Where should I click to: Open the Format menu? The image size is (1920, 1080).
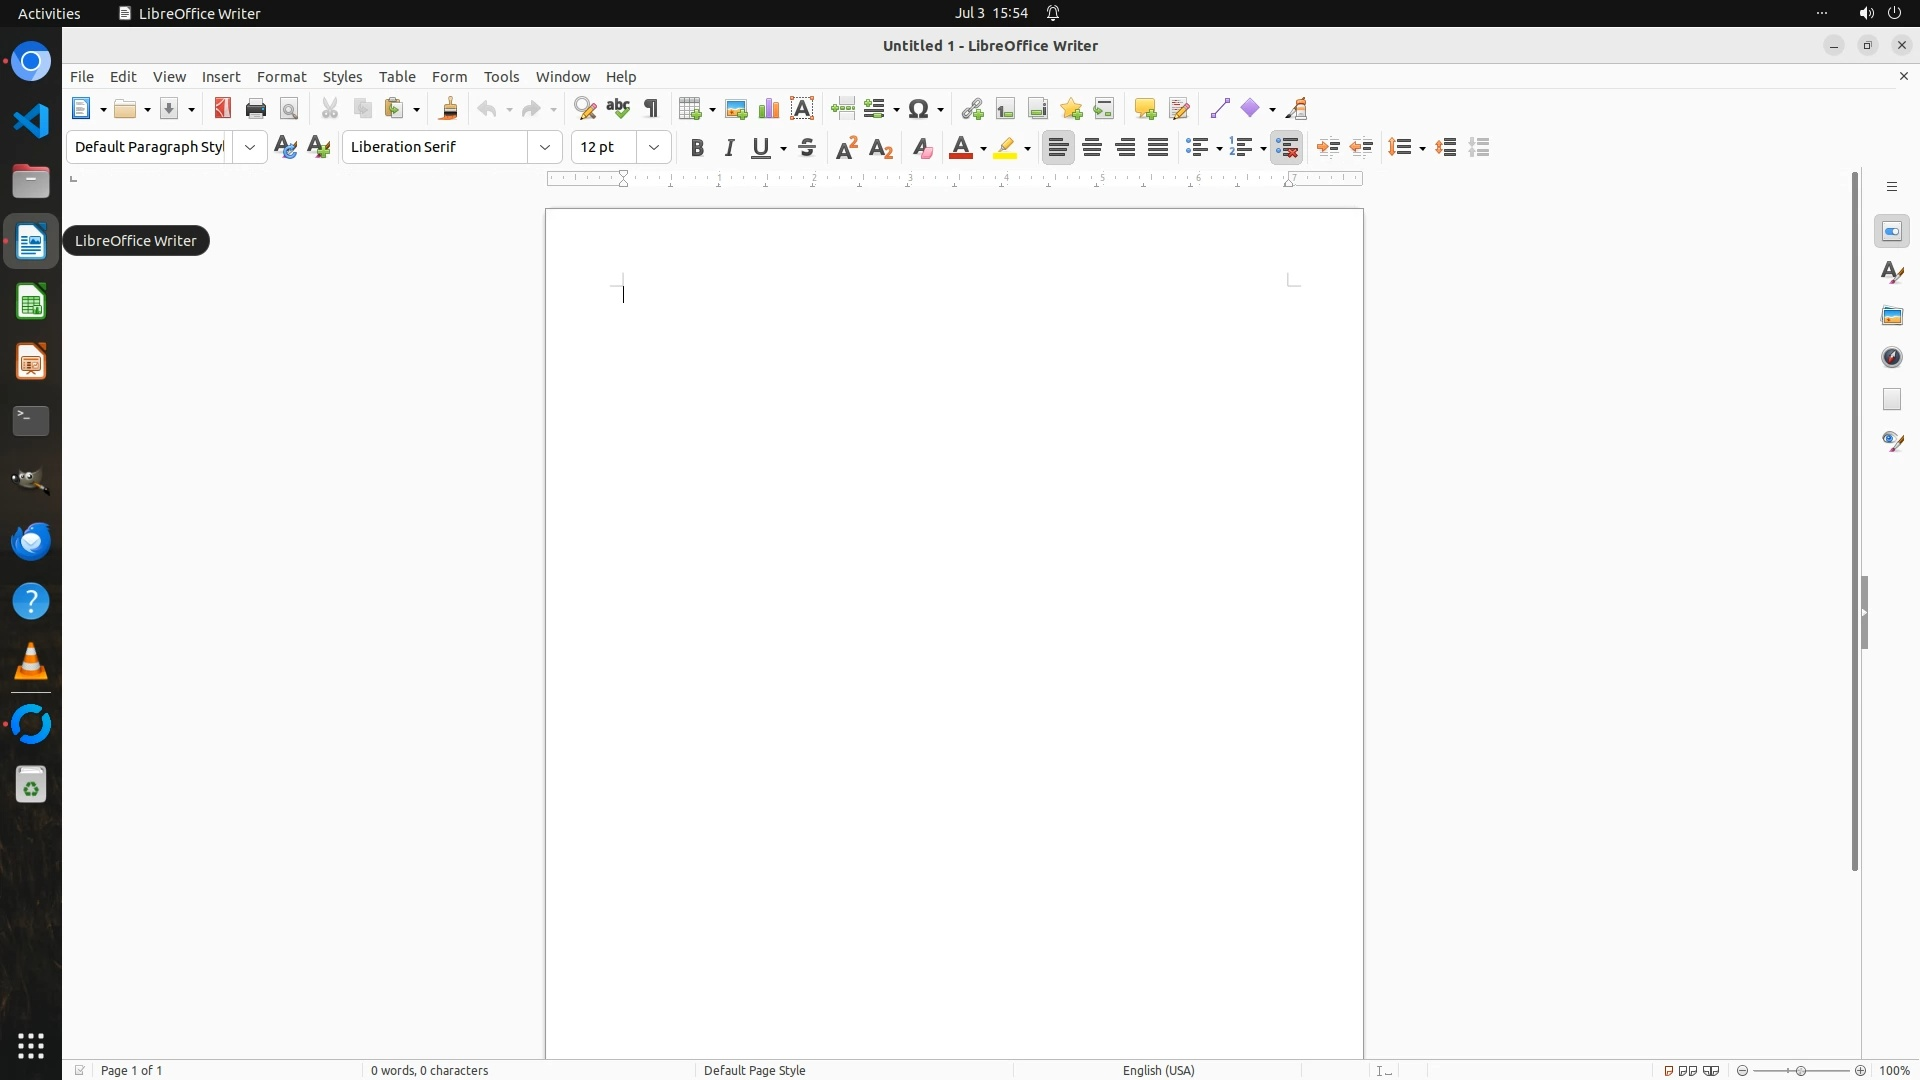(281, 77)
